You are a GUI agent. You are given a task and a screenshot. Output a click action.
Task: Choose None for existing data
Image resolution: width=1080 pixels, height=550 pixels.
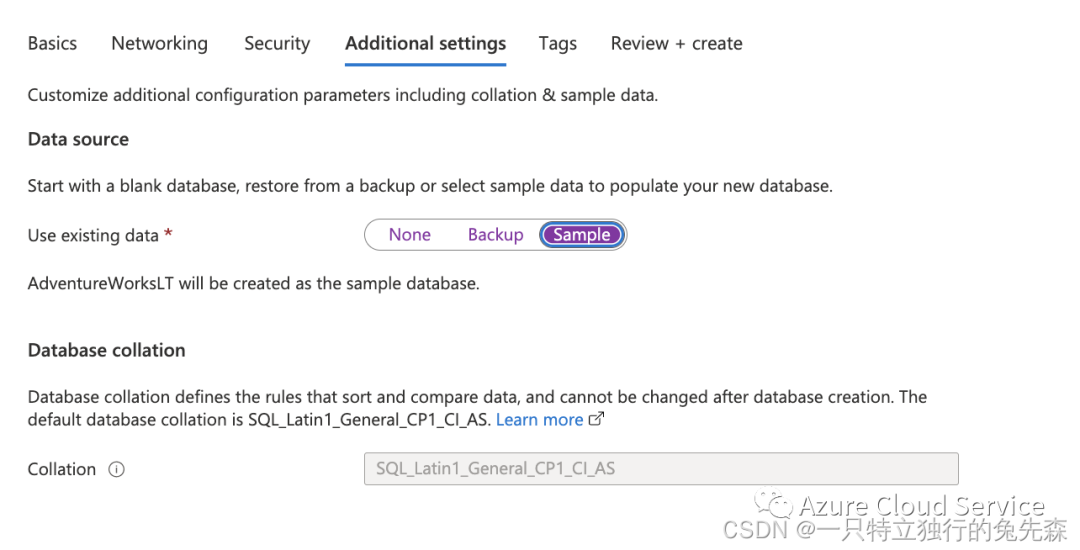coord(409,235)
